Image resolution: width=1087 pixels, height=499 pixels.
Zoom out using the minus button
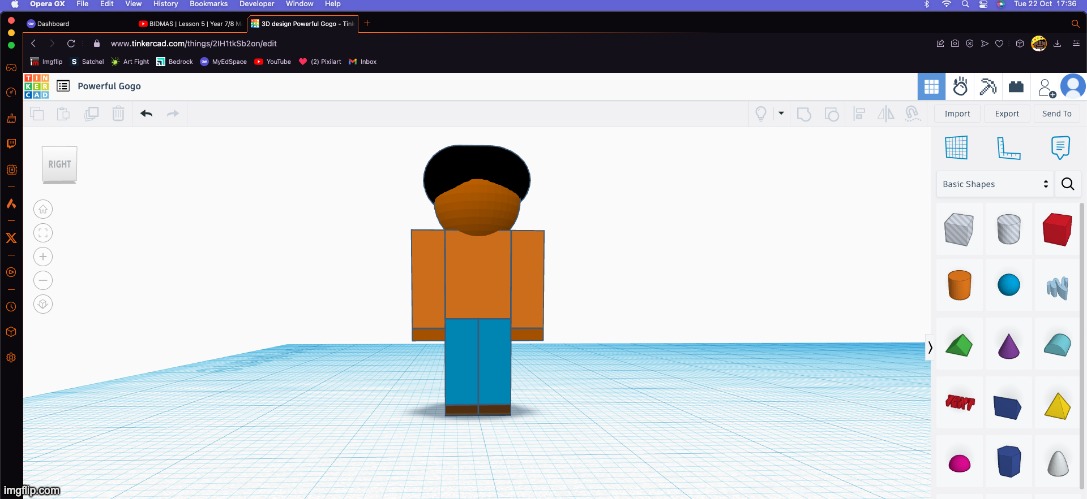[43, 280]
